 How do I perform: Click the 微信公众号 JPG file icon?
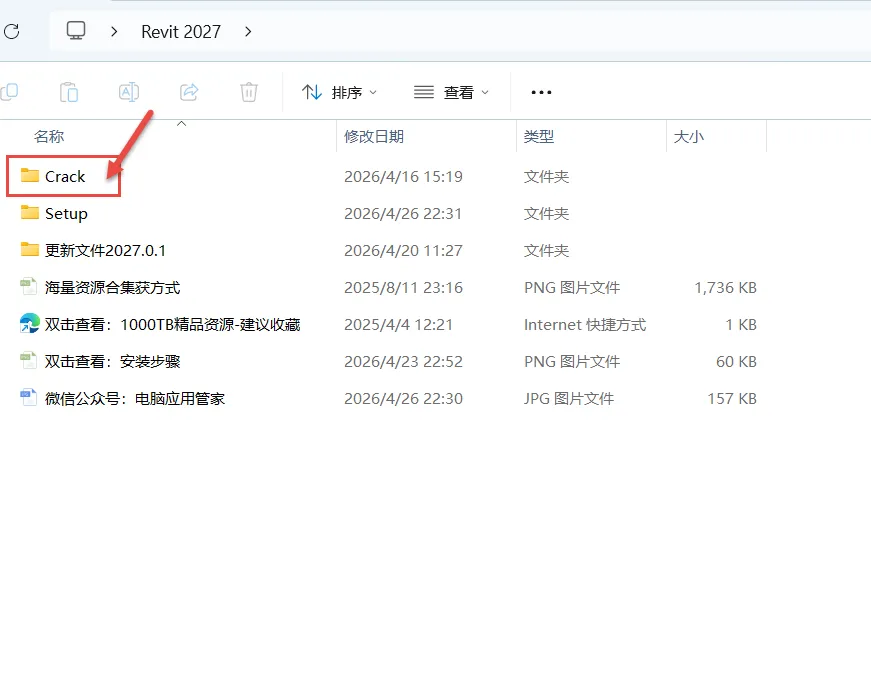pos(28,398)
